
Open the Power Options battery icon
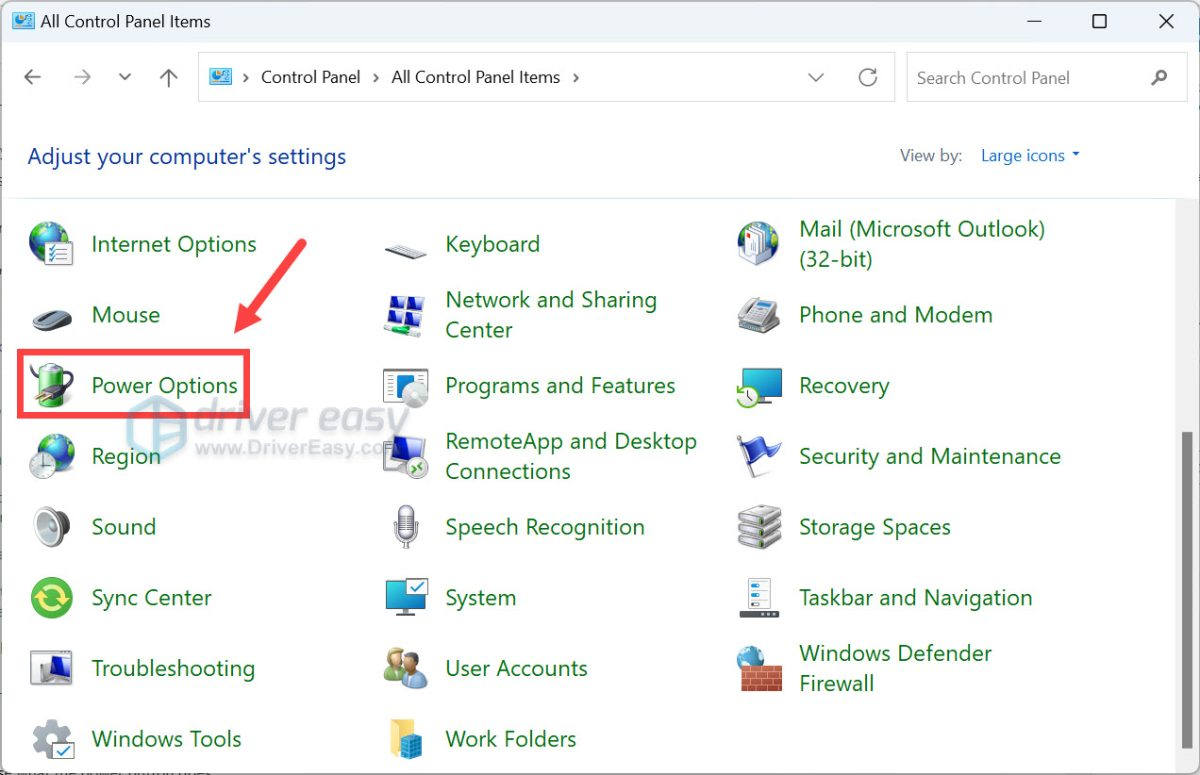(x=51, y=386)
